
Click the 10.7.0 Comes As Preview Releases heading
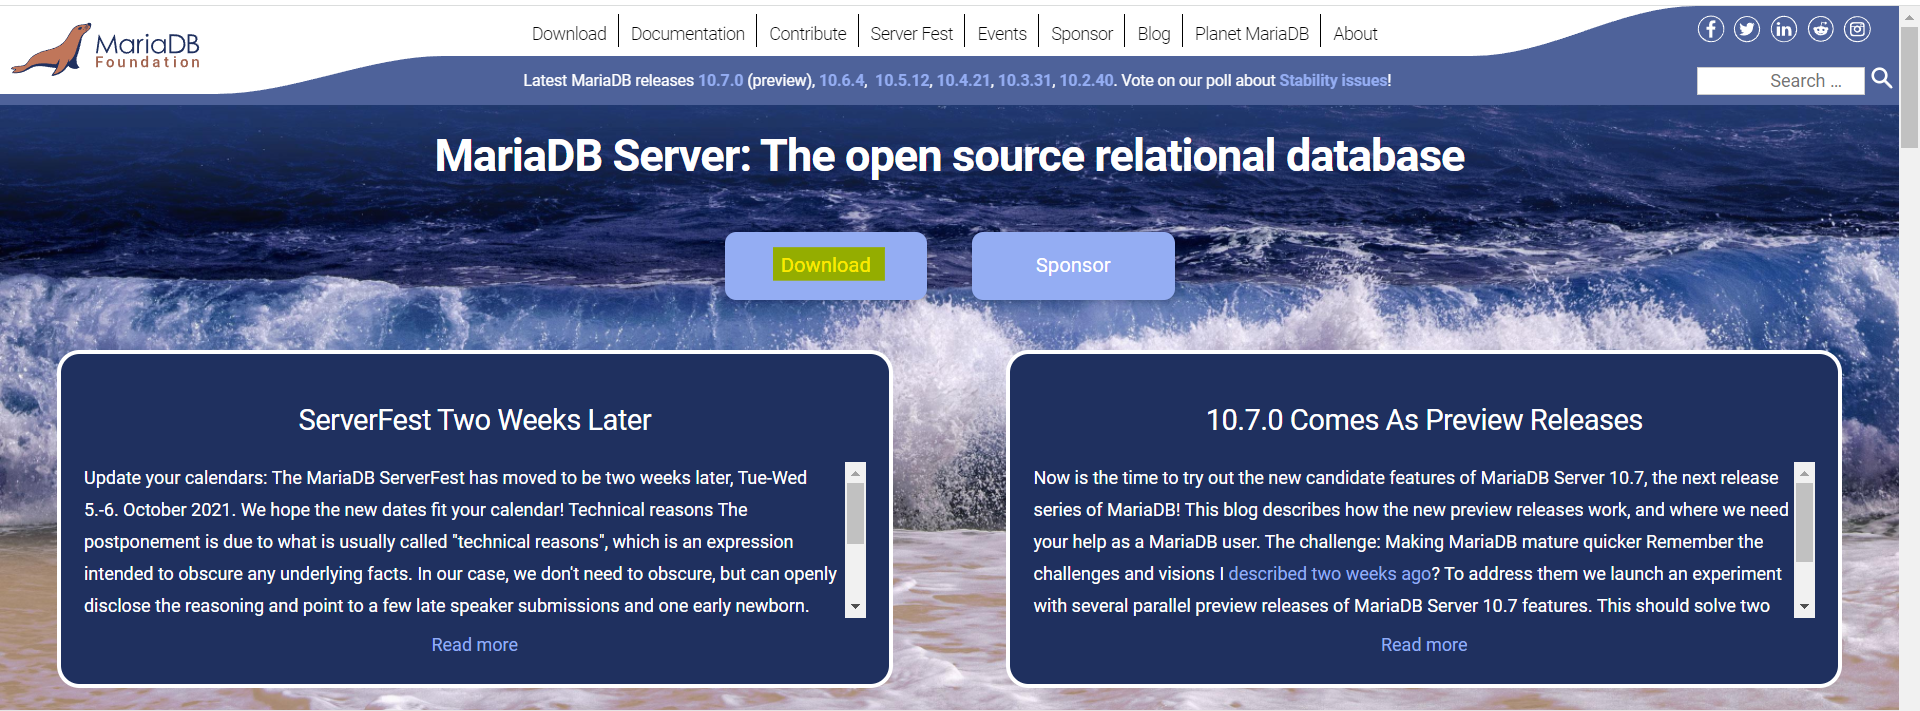1424,420
